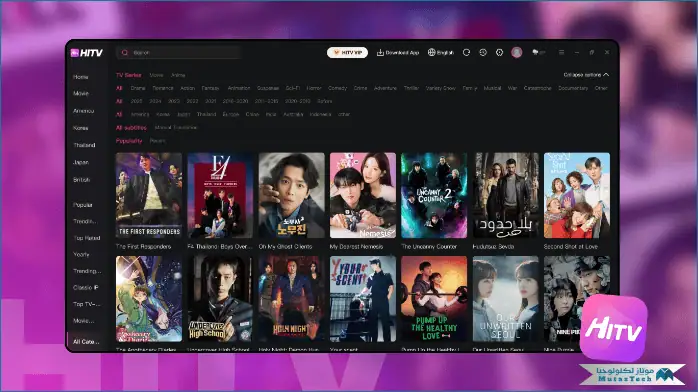Filter by Fantasy genre
The image size is (698, 392).
pyautogui.click(x=211, y=88)
